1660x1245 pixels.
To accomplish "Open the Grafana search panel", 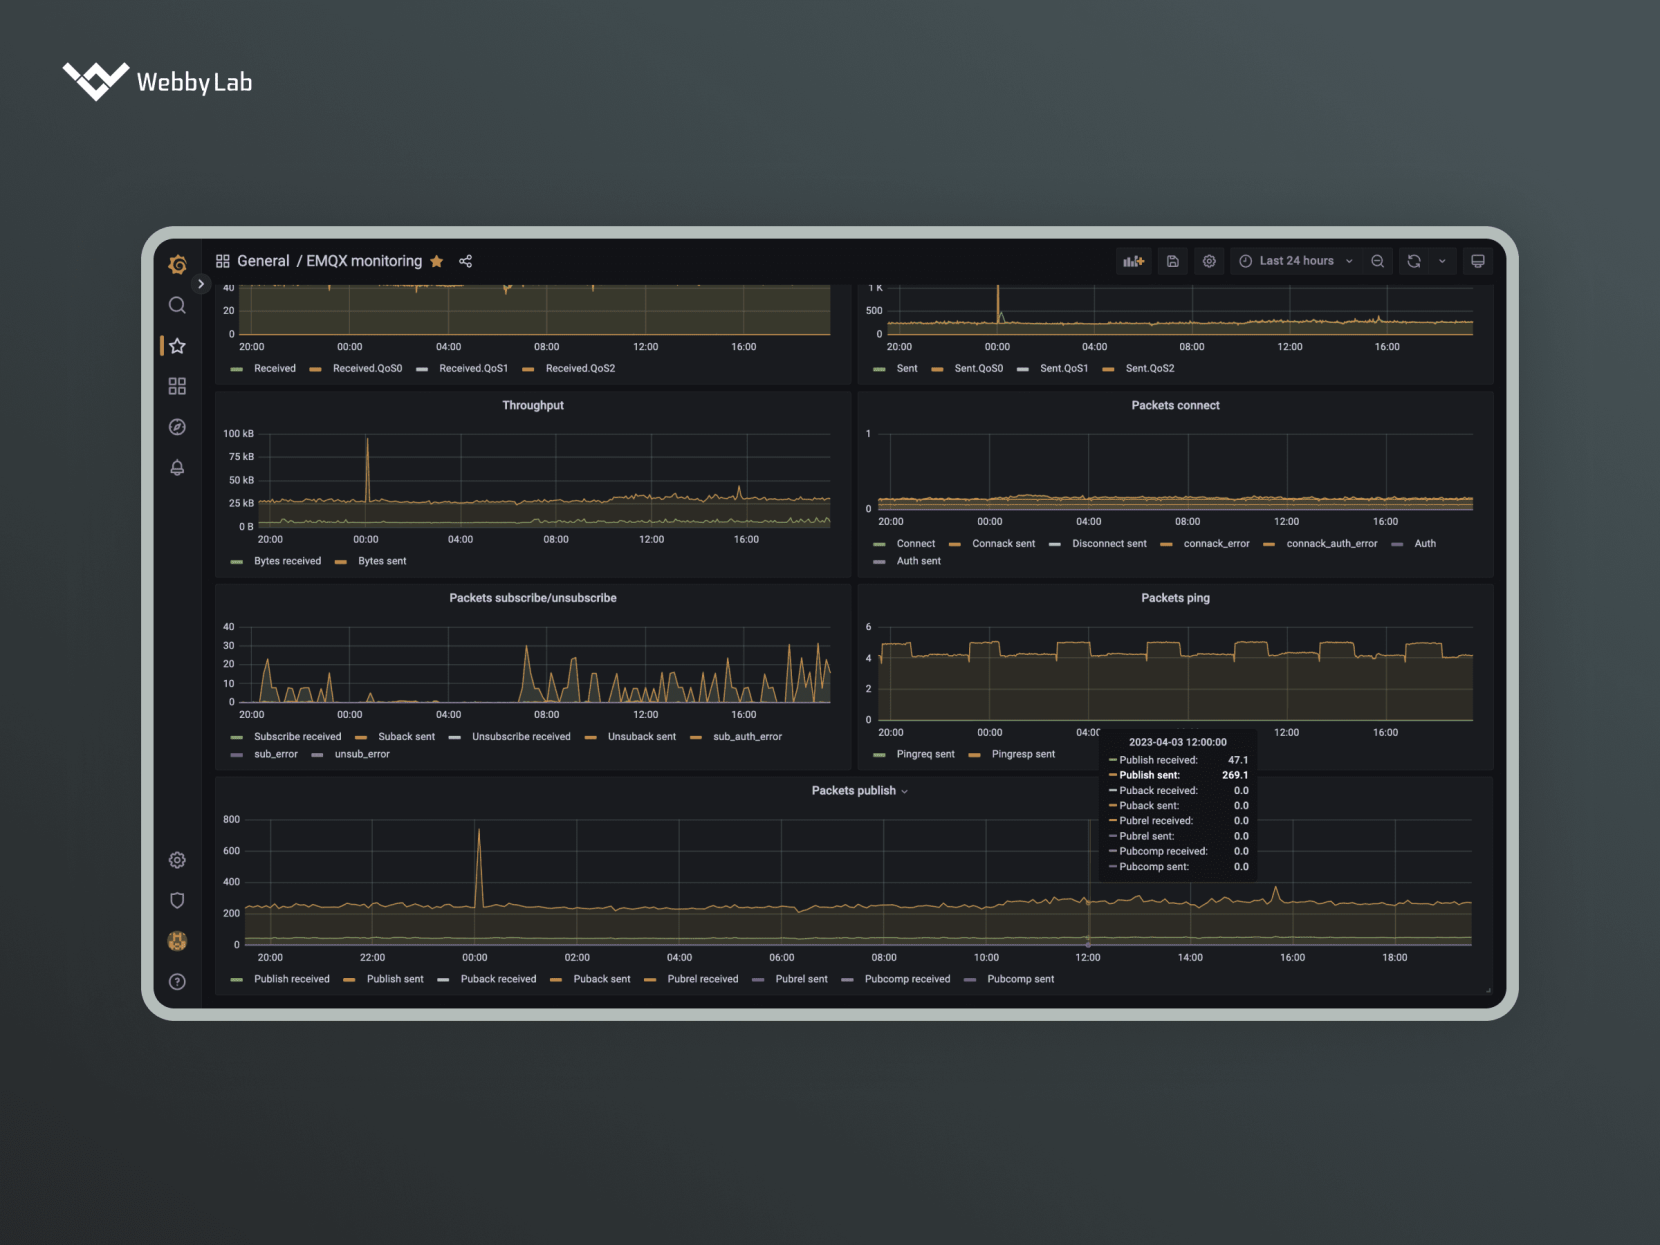I will click(177, 306).
